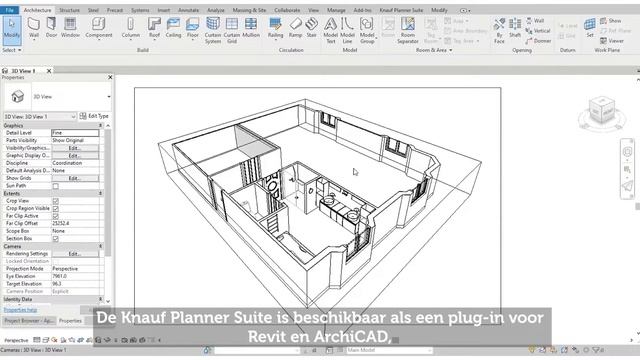Select the Shaft opening tool
Screen dimensions: 640x360
tap(515, 28)
